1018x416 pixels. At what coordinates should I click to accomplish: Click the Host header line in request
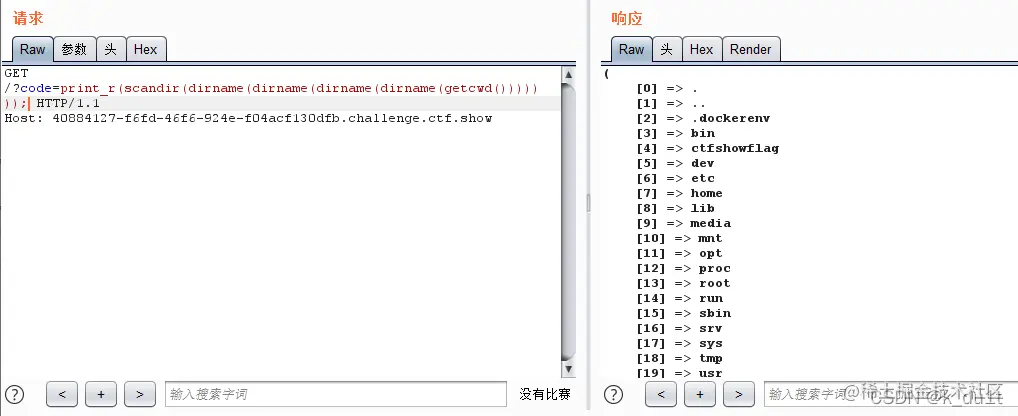(x=248, y=118)
